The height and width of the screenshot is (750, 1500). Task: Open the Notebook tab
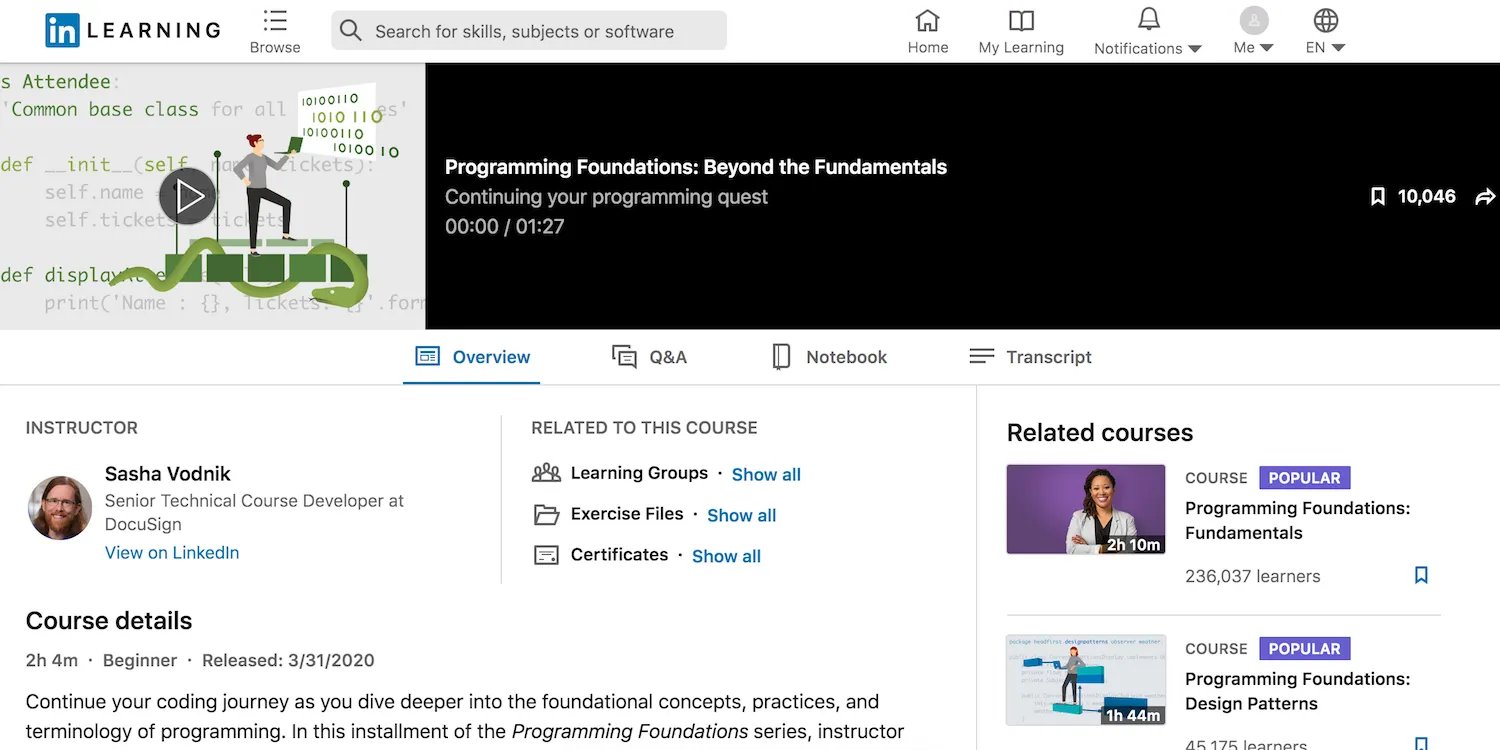(x=829, y=357)
